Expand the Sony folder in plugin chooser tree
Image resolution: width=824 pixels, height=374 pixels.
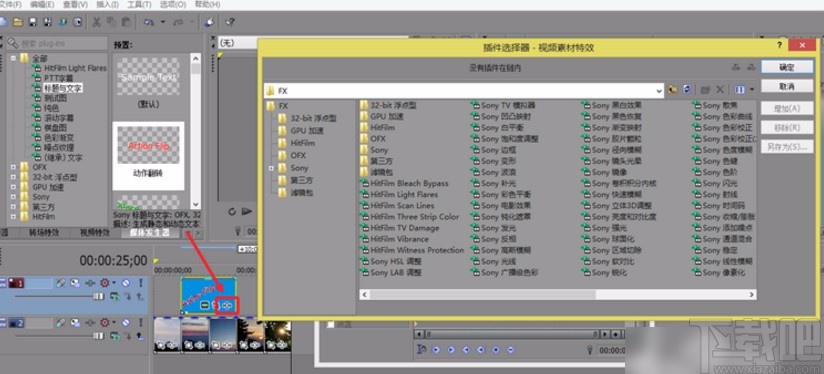272,168
